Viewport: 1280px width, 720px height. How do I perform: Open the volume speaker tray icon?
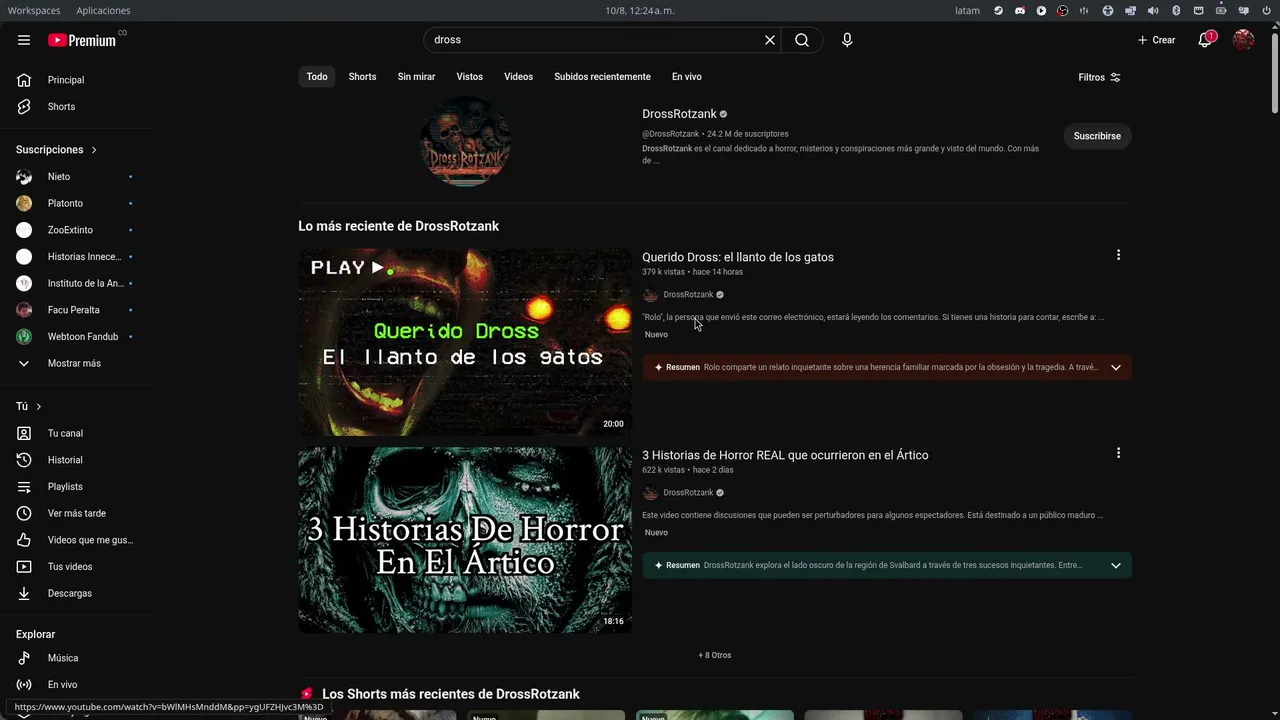[x=1153, y=11]
